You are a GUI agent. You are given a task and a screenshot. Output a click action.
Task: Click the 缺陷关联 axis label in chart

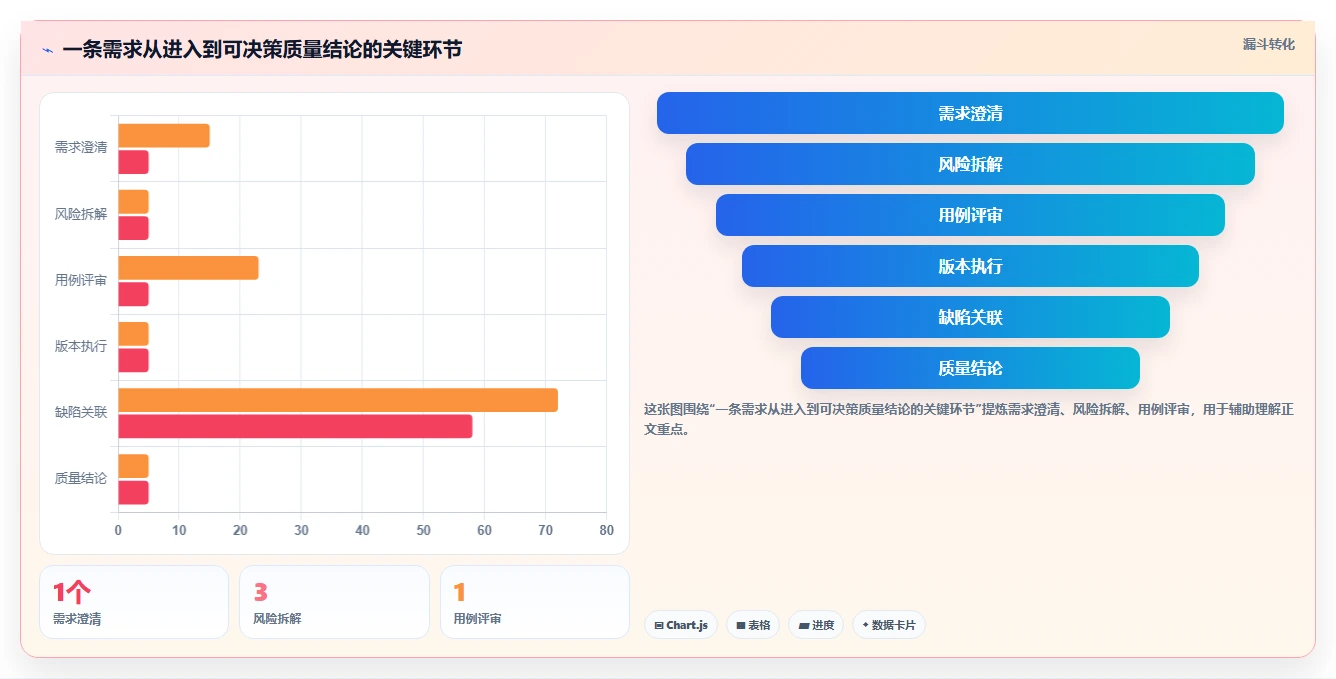click(x=81, y=413)
